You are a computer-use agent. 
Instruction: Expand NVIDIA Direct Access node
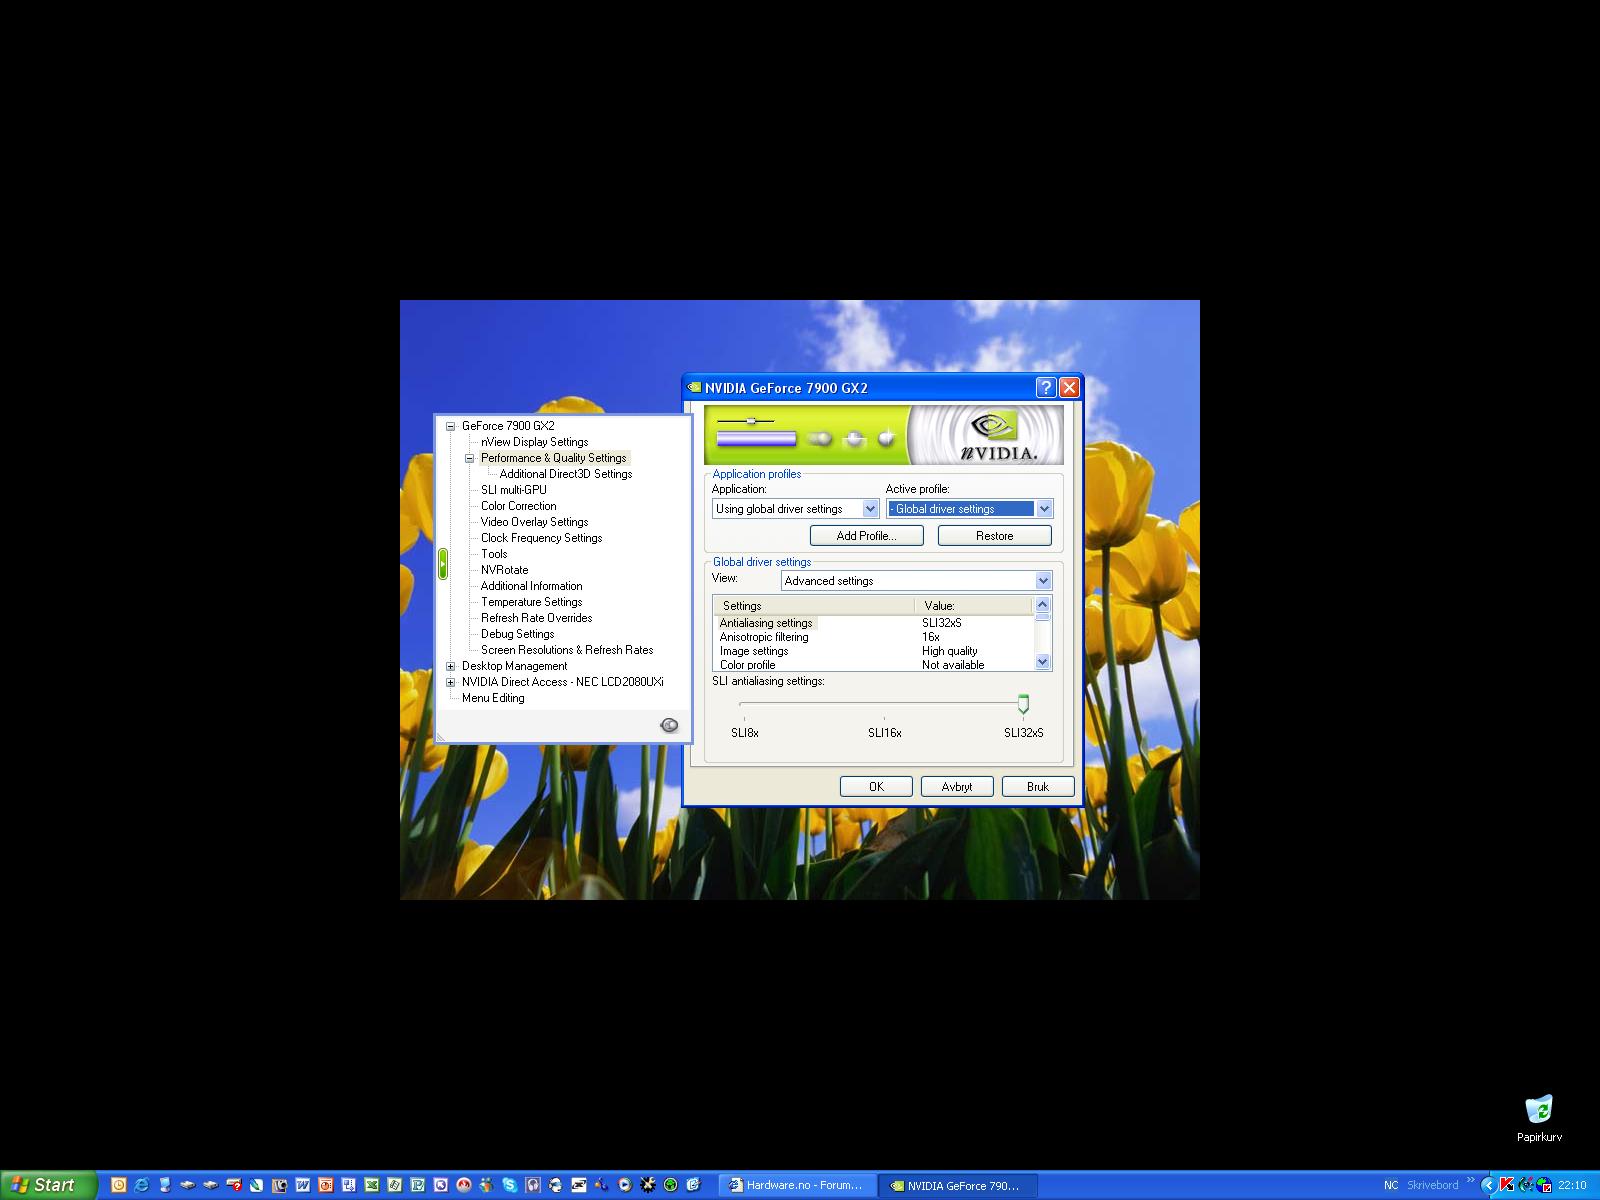point(450,682)
